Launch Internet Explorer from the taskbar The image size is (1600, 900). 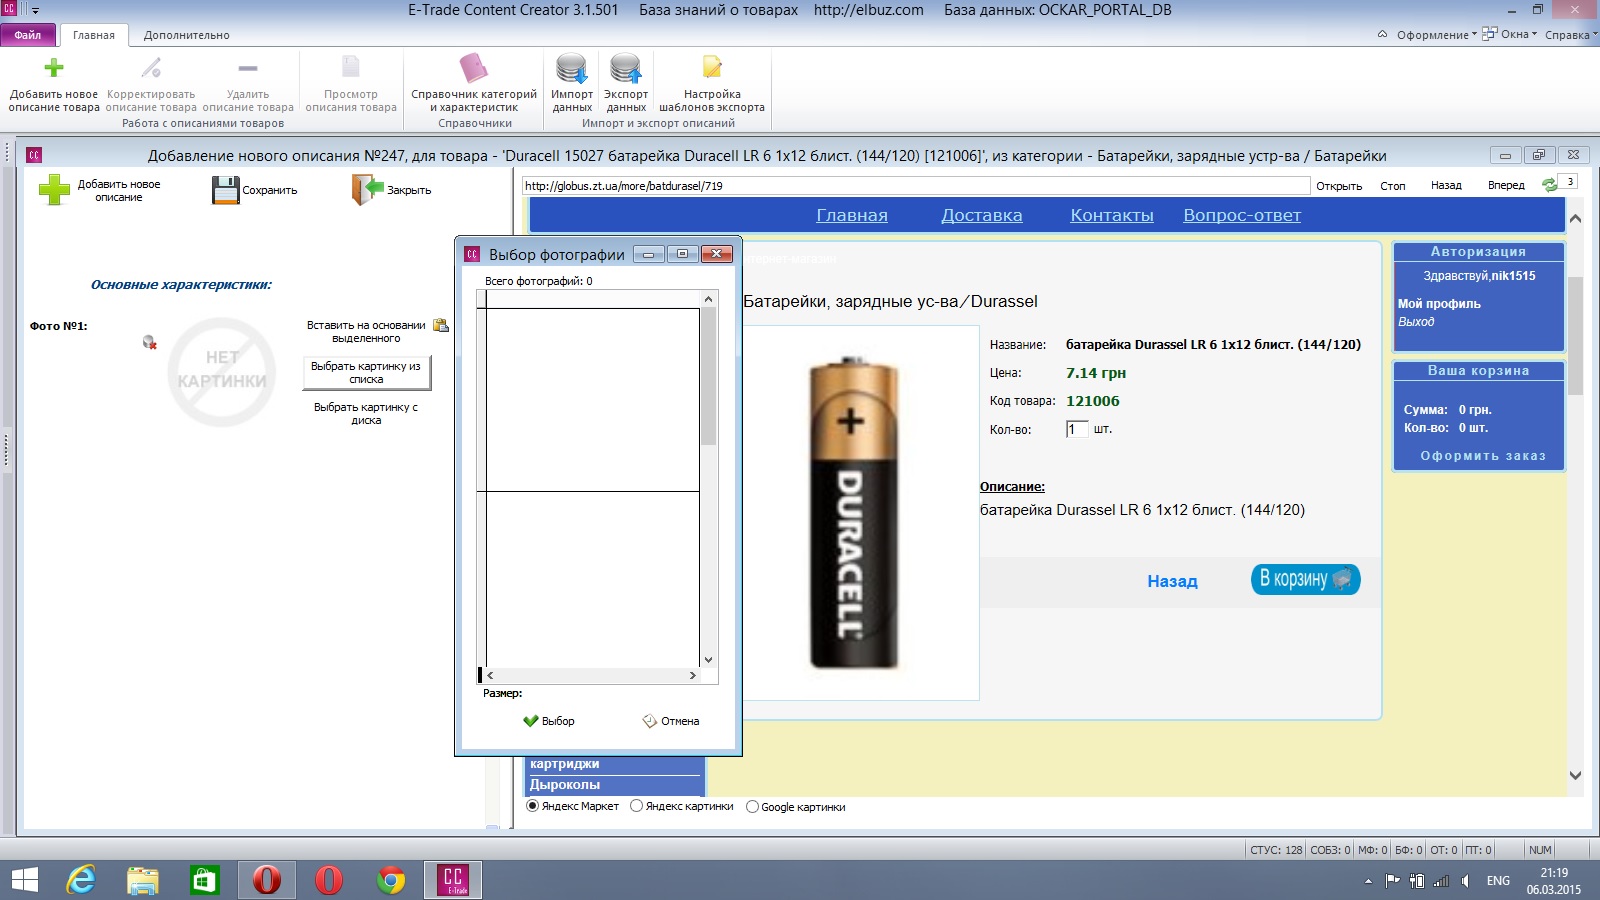pos(81,880)
